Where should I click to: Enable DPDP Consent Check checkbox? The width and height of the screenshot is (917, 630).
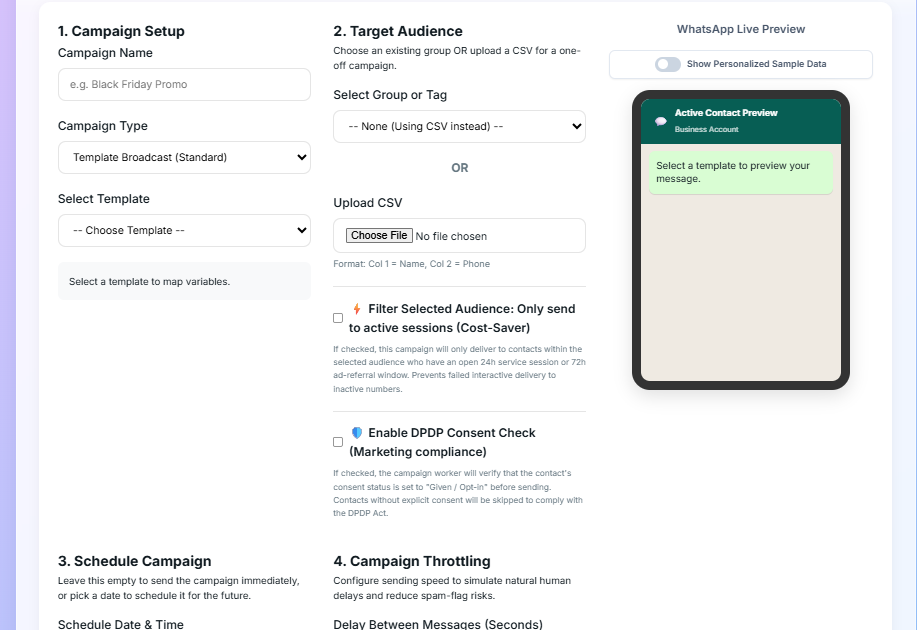click(338, 442)
